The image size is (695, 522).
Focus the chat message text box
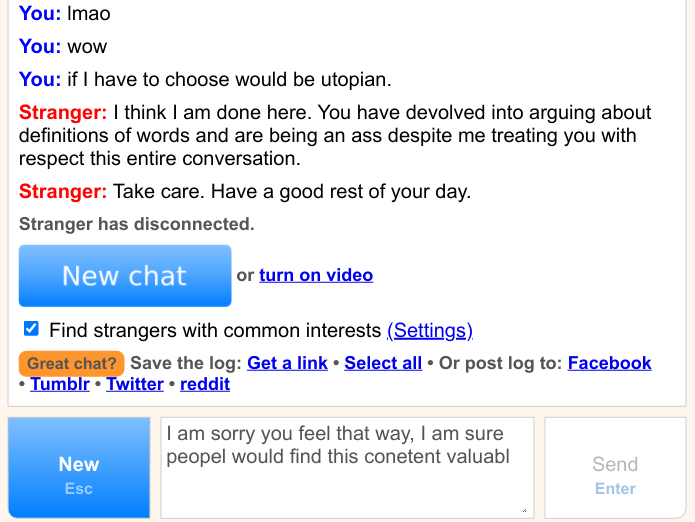(x=347, y=467)
